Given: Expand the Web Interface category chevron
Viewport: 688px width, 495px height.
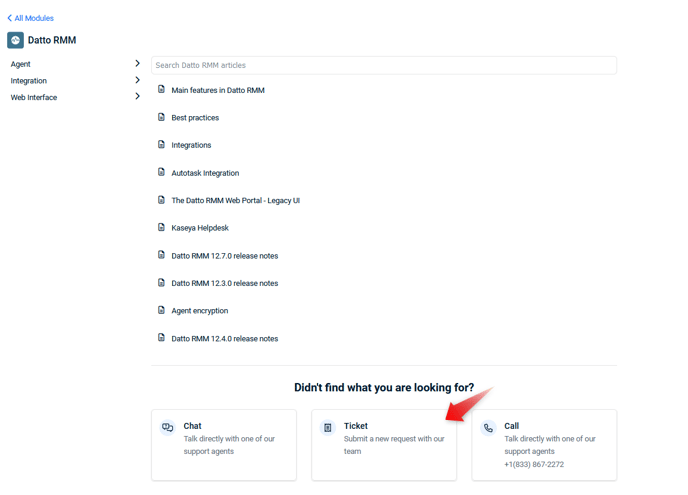Looking at the screenshot, I should (x=137, y=96).
